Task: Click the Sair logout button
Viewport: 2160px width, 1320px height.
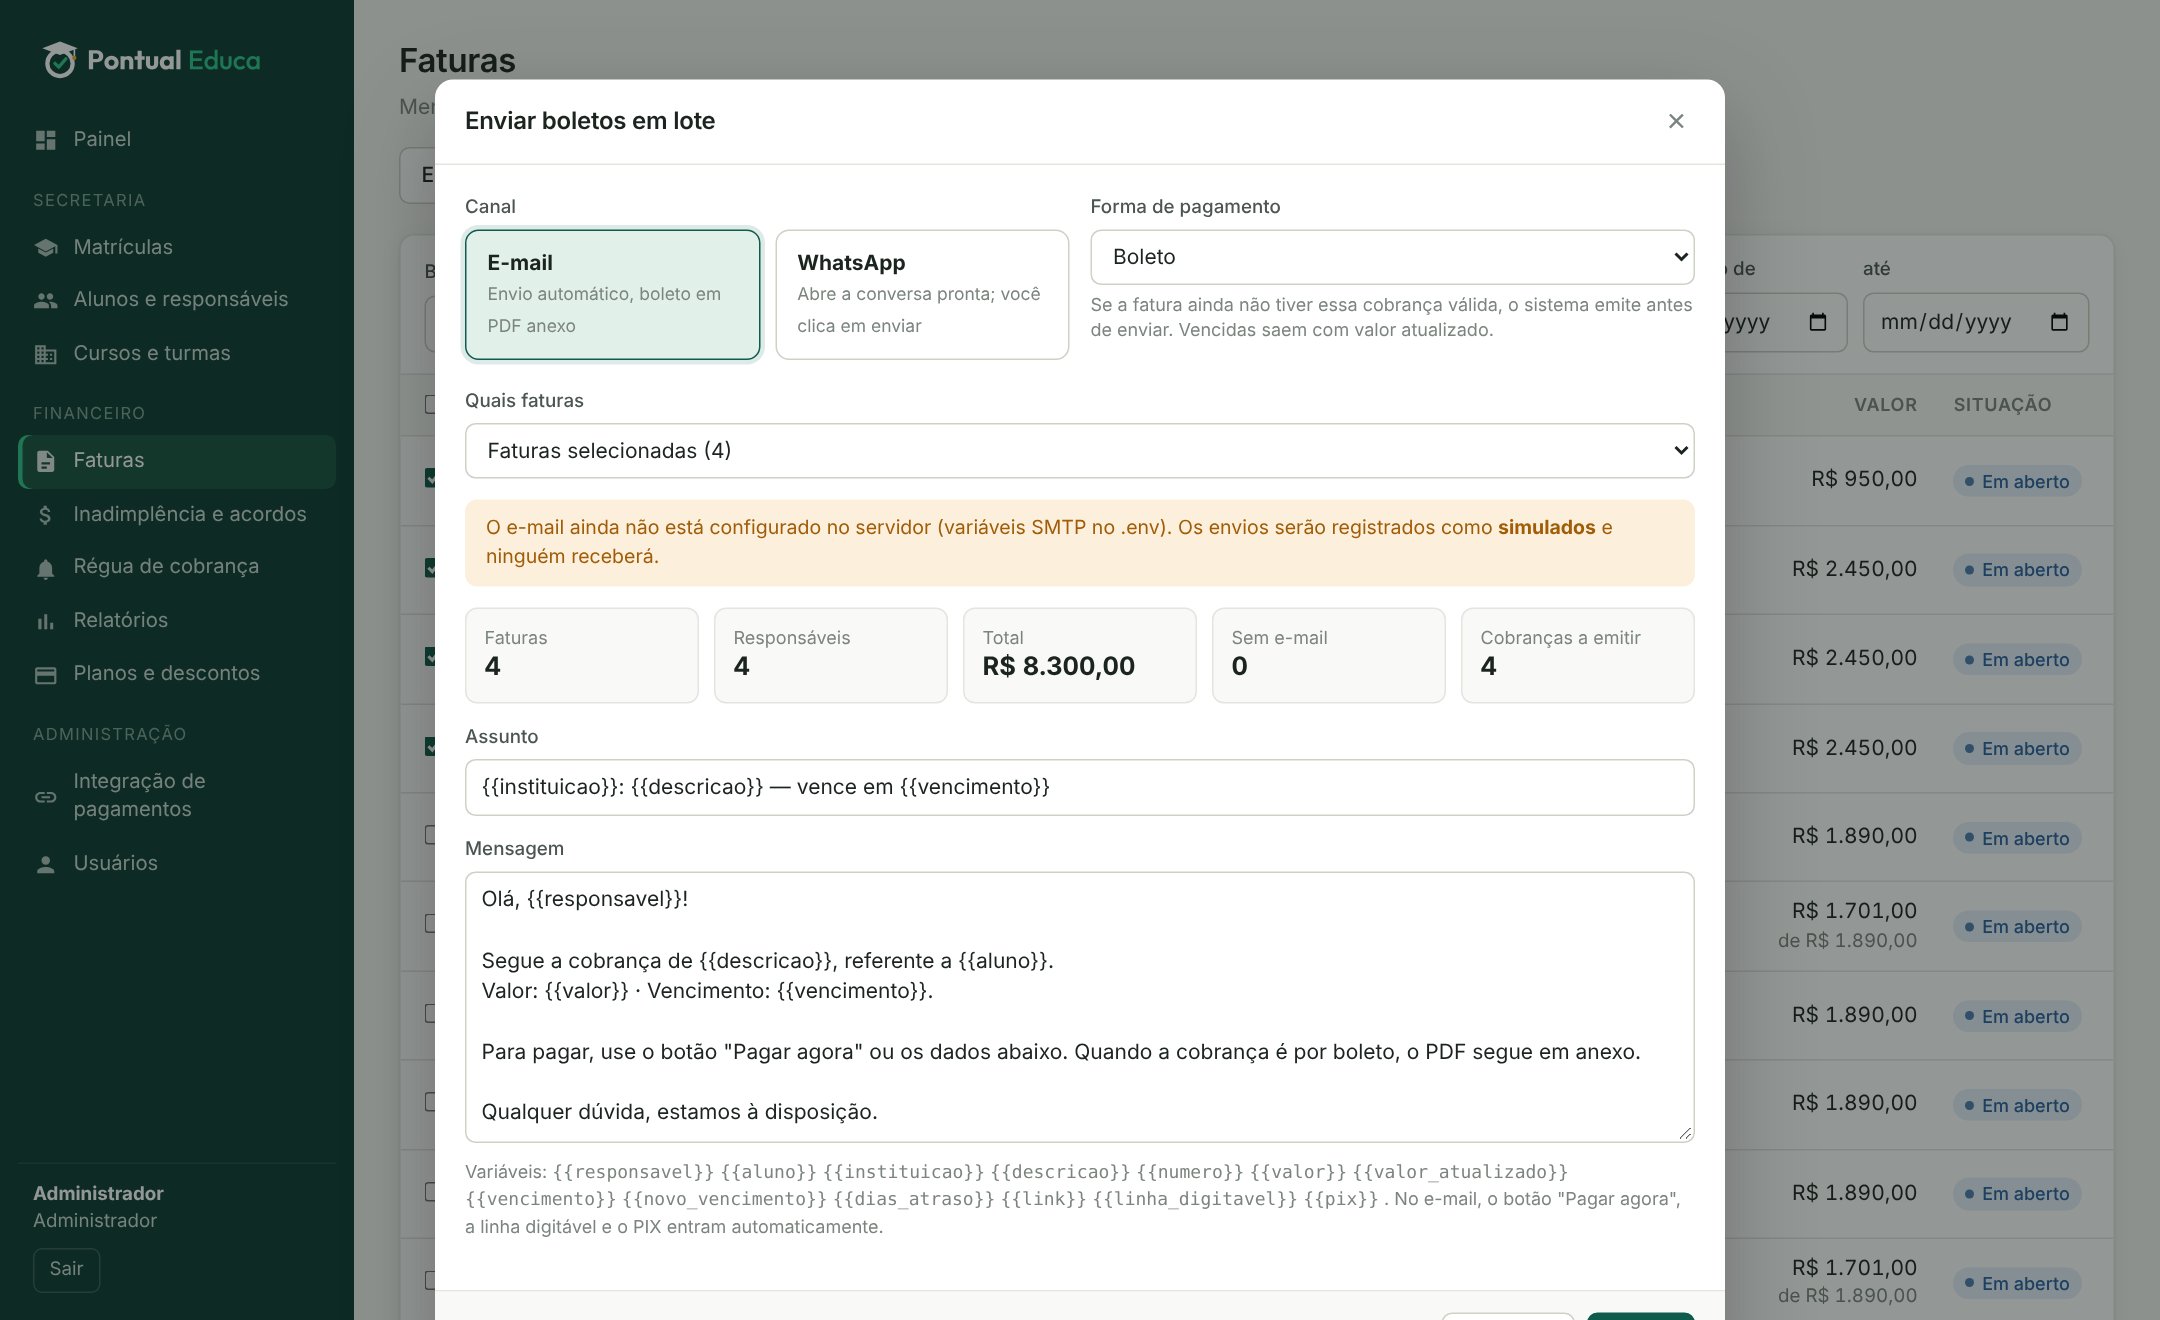Action: tap(66, 1269)
